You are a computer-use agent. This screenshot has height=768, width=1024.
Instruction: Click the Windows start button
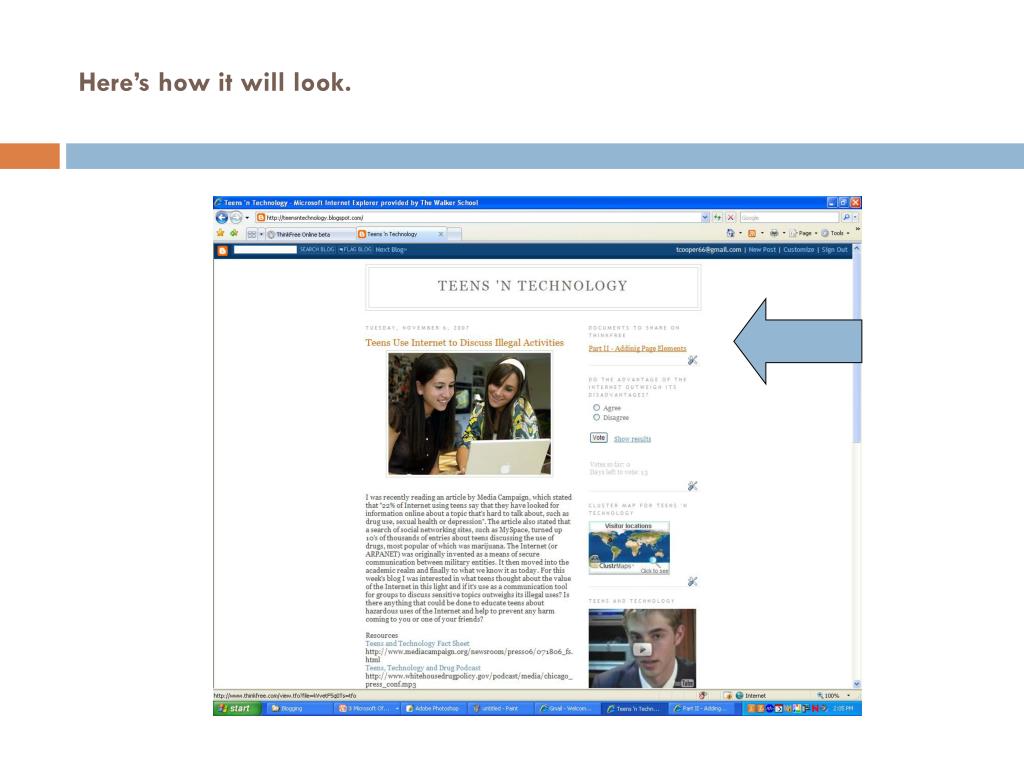tap(236, 709)
